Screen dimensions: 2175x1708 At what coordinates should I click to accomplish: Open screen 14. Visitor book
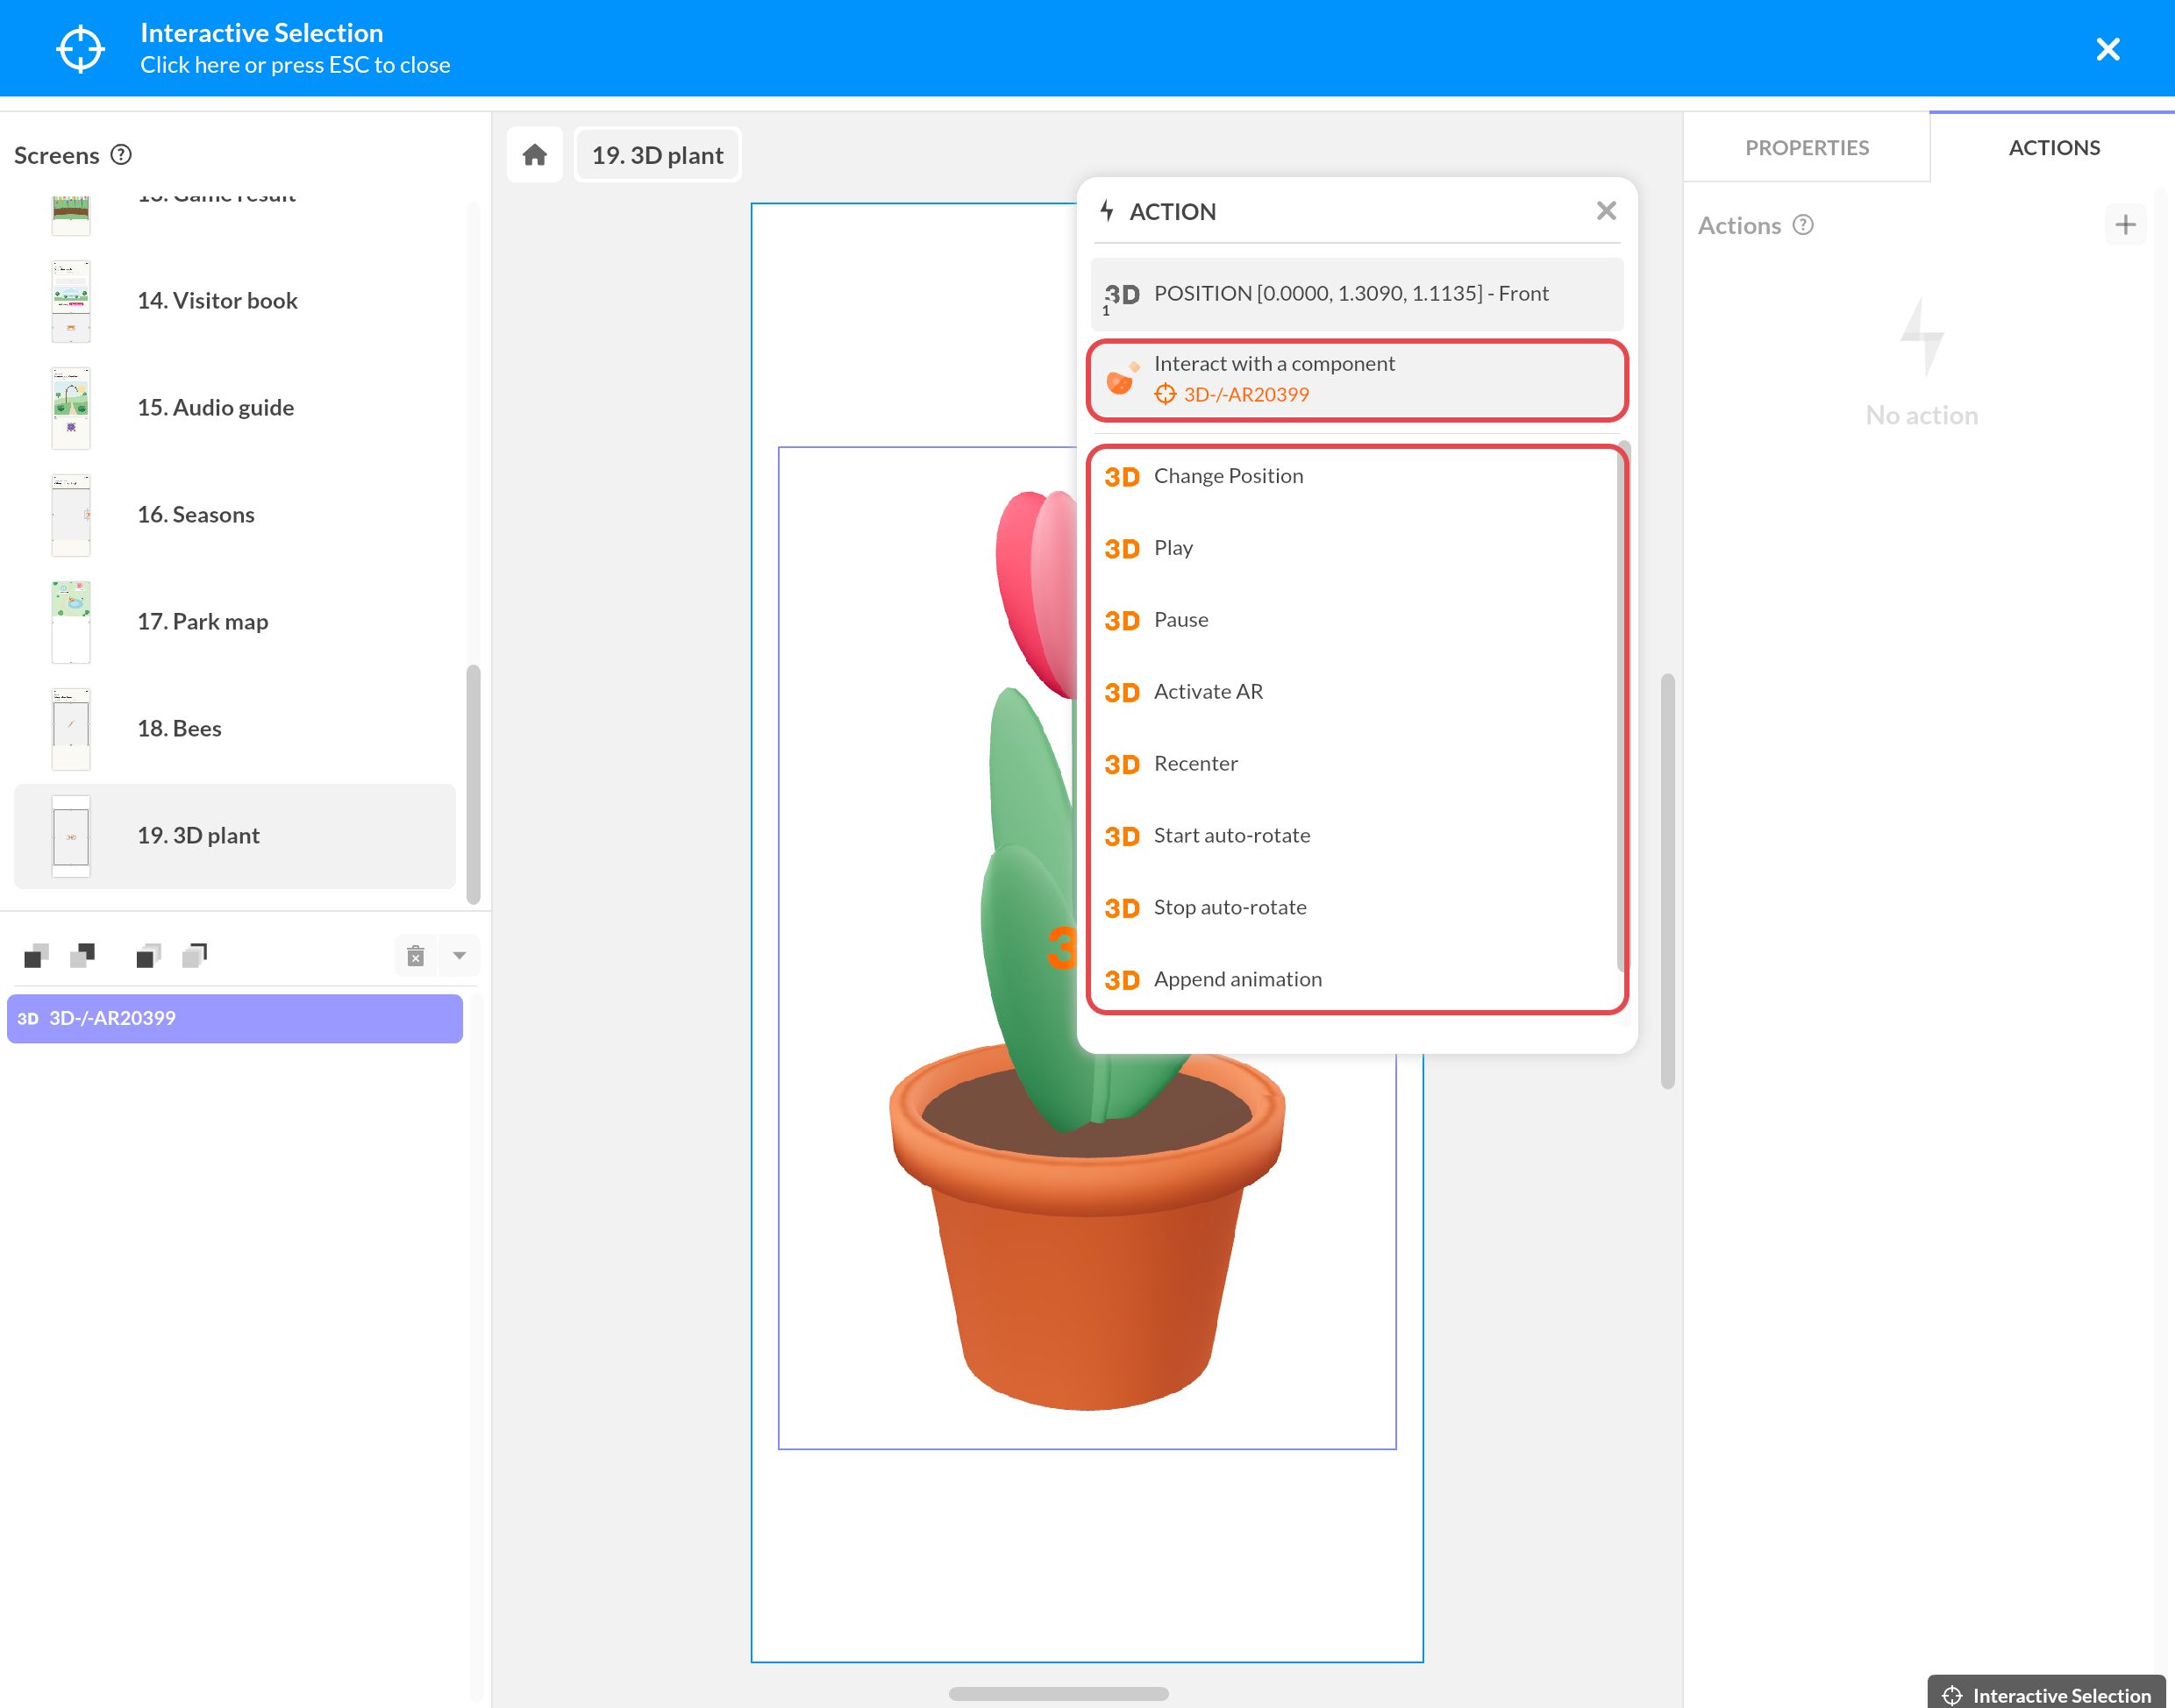pos(235,301)
